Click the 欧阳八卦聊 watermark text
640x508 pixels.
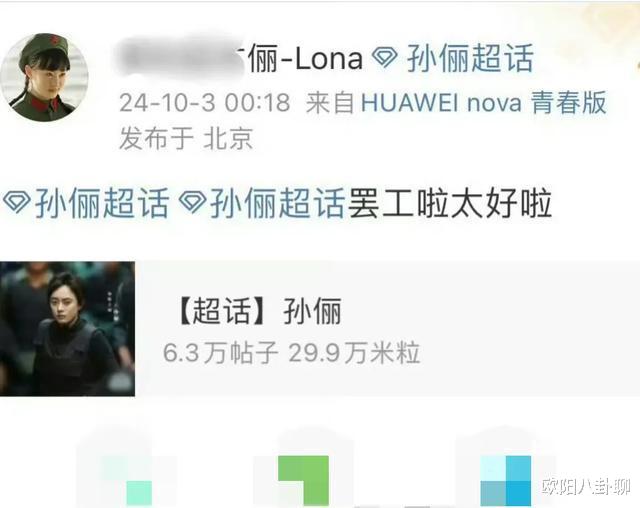coord(586,486)
